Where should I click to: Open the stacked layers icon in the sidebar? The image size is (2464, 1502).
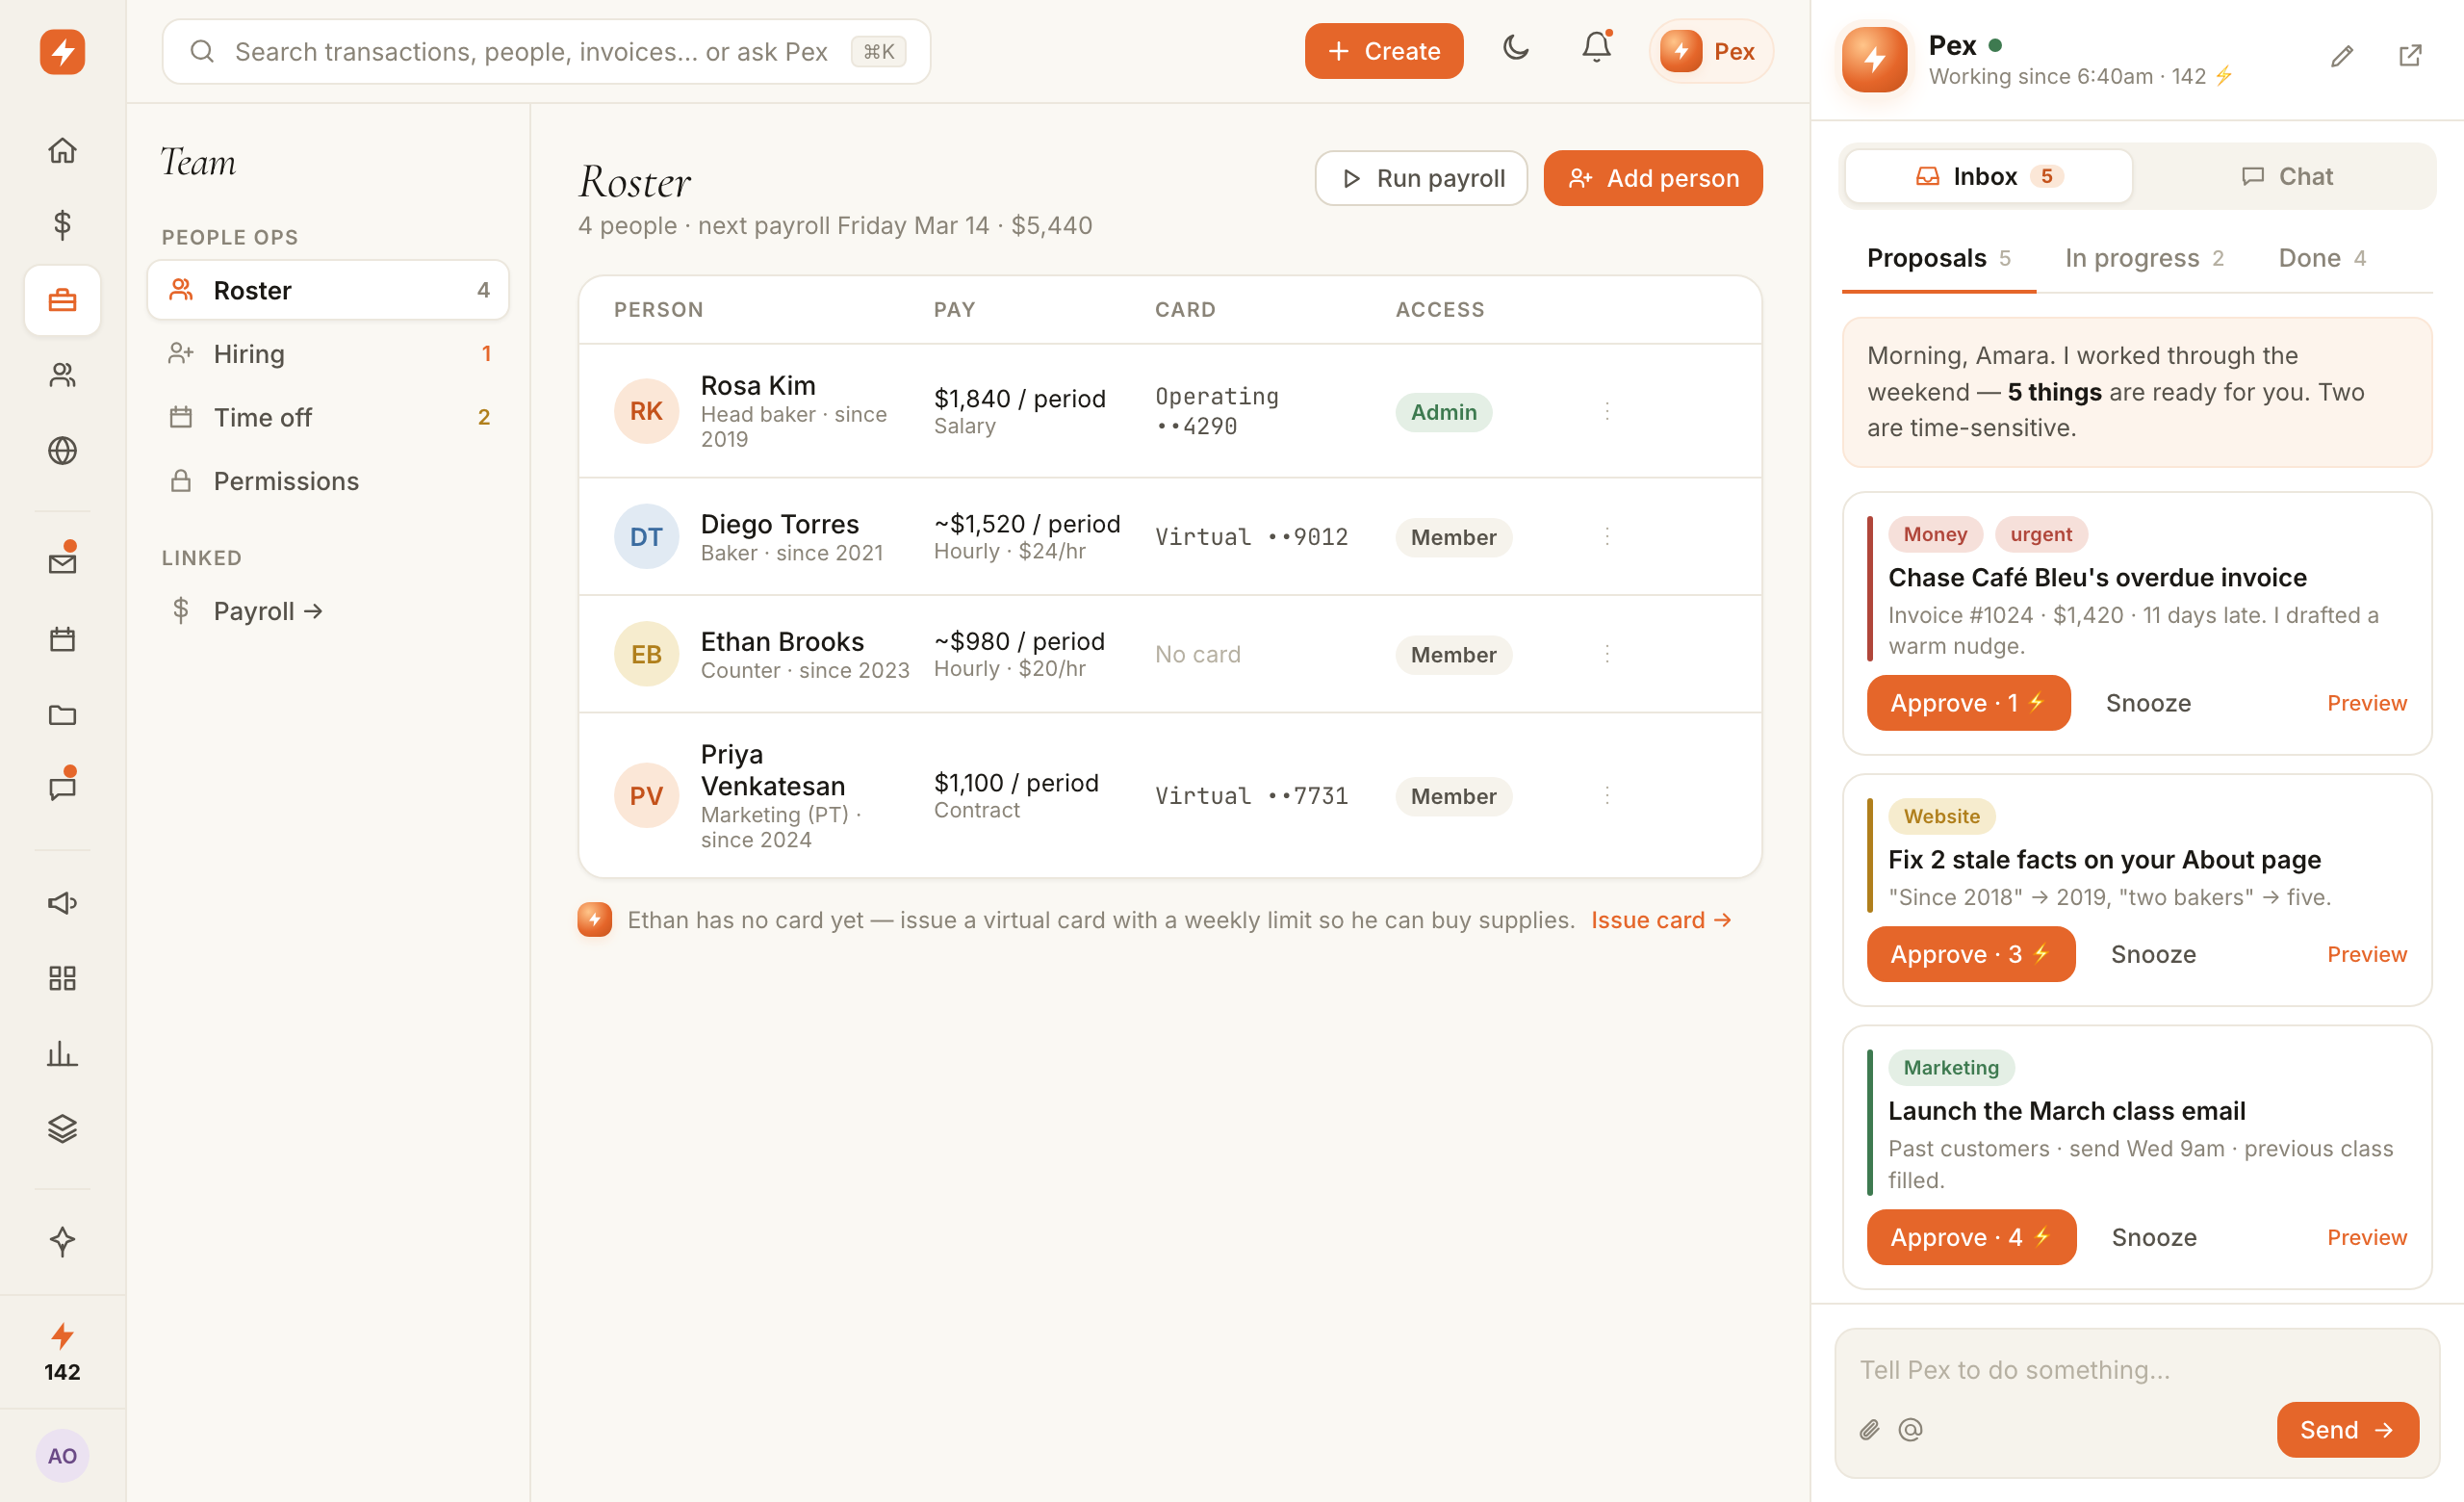(x=62, y=1128)
